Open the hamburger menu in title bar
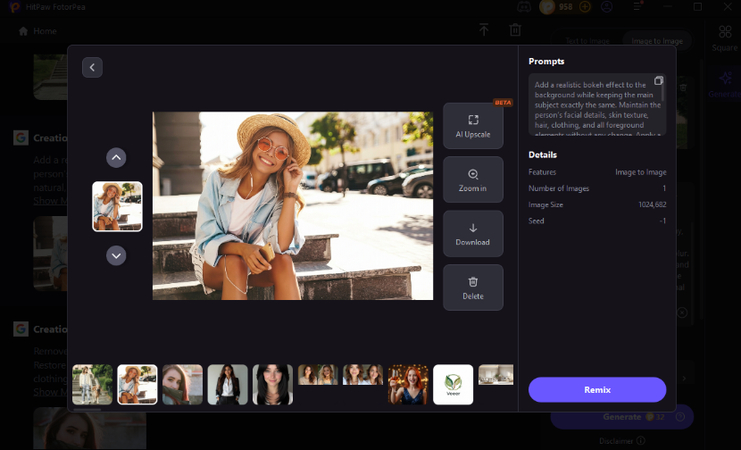 638,7
